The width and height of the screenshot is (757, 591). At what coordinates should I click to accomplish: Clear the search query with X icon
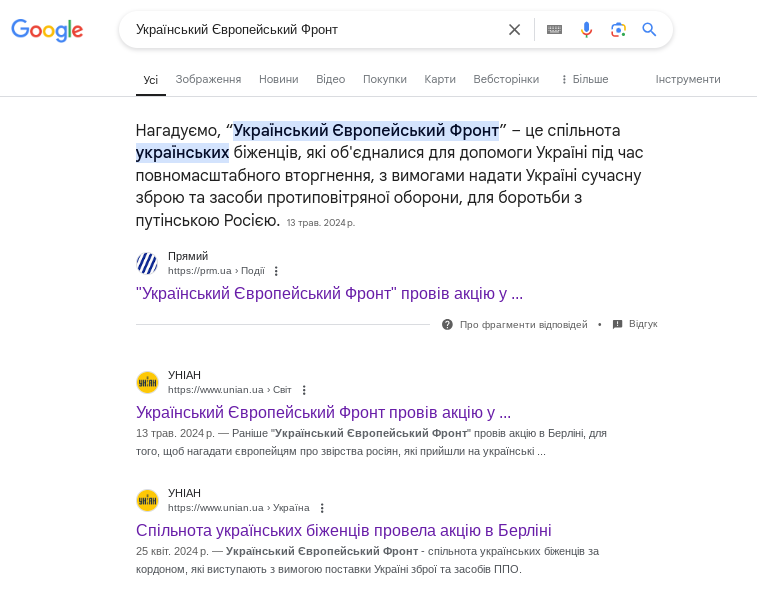514,30
